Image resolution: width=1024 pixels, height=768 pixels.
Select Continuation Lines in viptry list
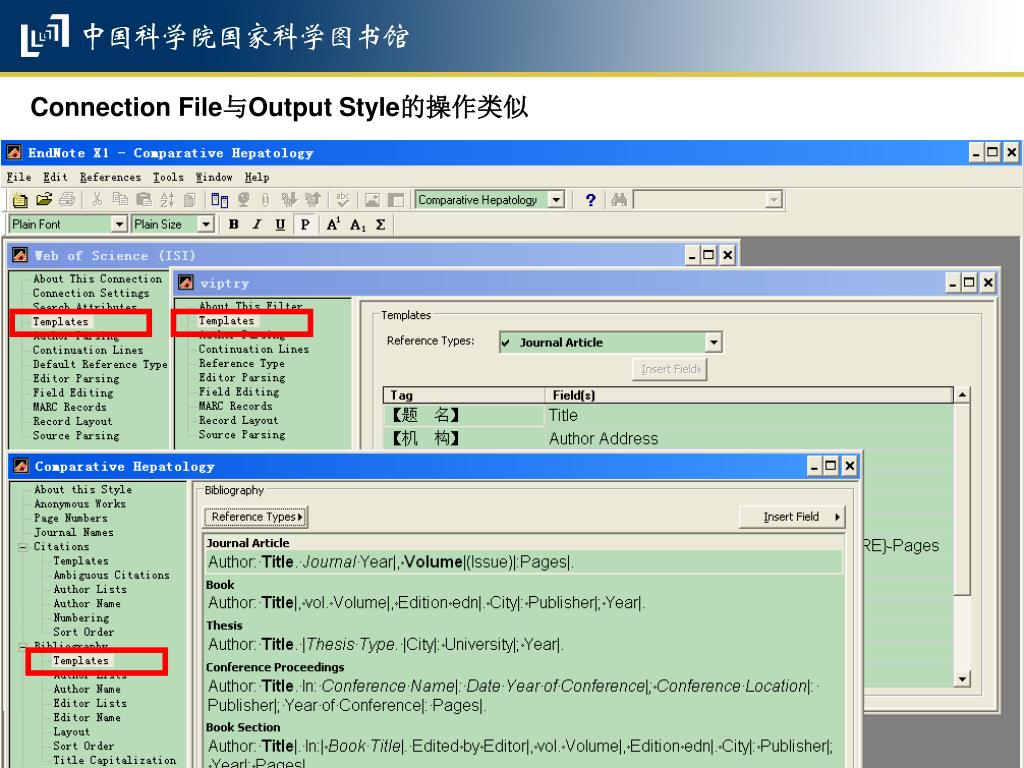coord(254,349)
